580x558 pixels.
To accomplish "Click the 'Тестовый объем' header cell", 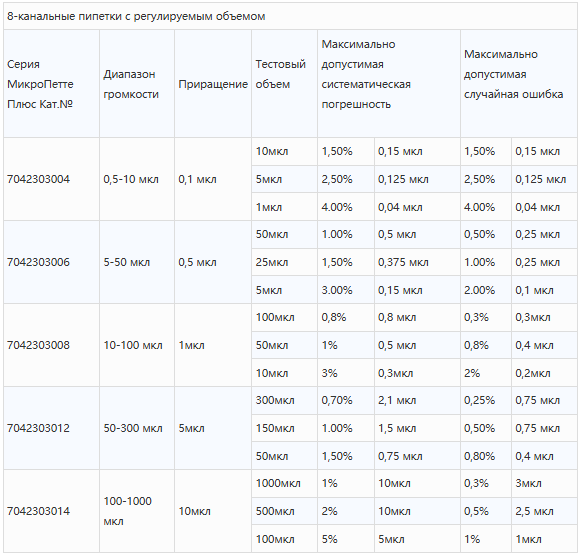I will pos(284,84).
